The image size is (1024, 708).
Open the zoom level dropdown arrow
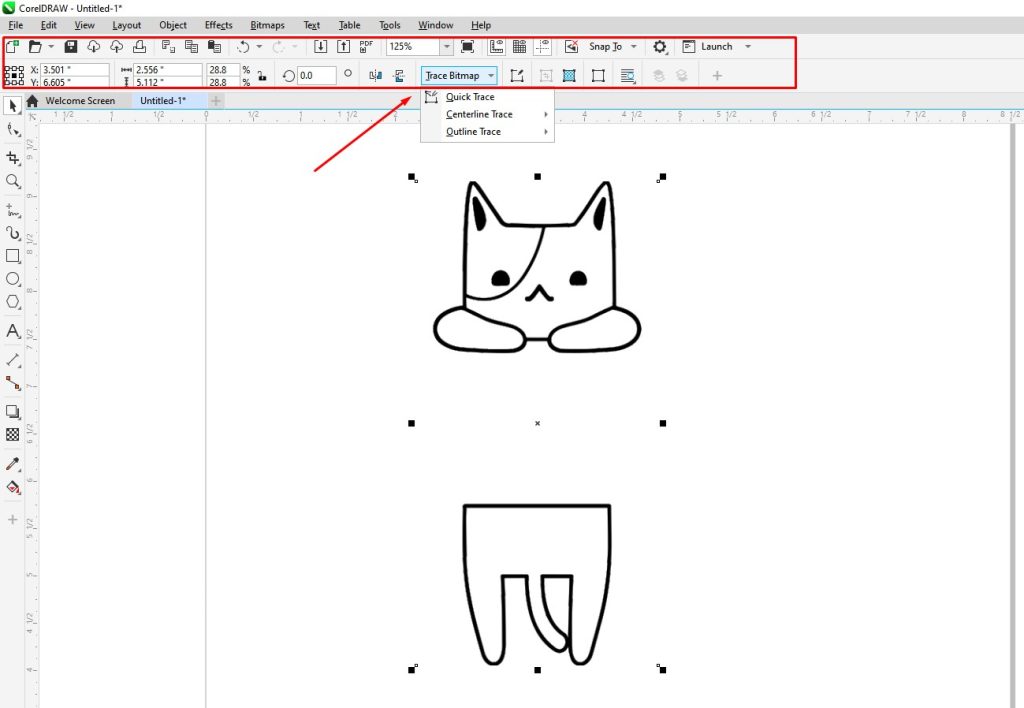[446, 46]
